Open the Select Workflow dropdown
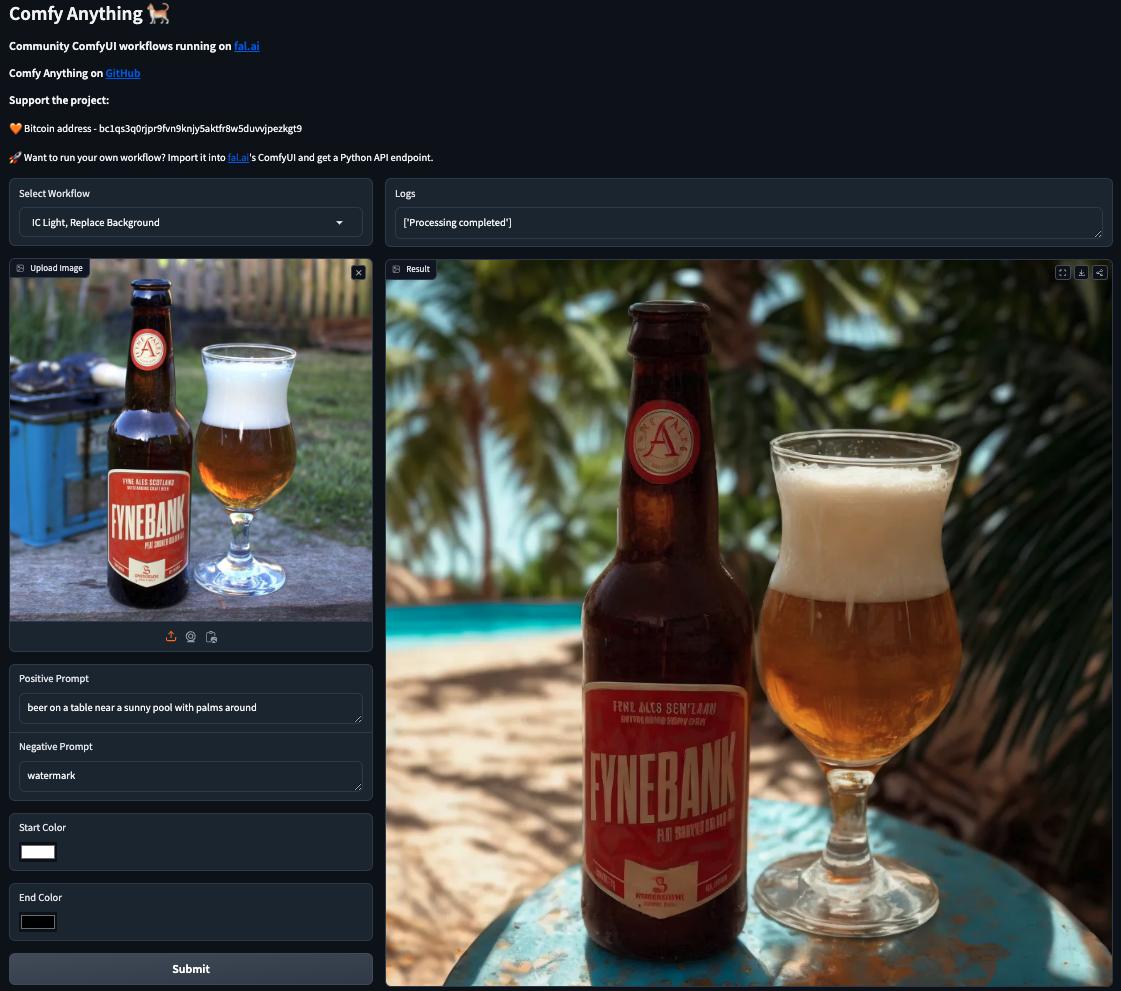The height and width of the screenshot is (991, 1121). point(191,222)
